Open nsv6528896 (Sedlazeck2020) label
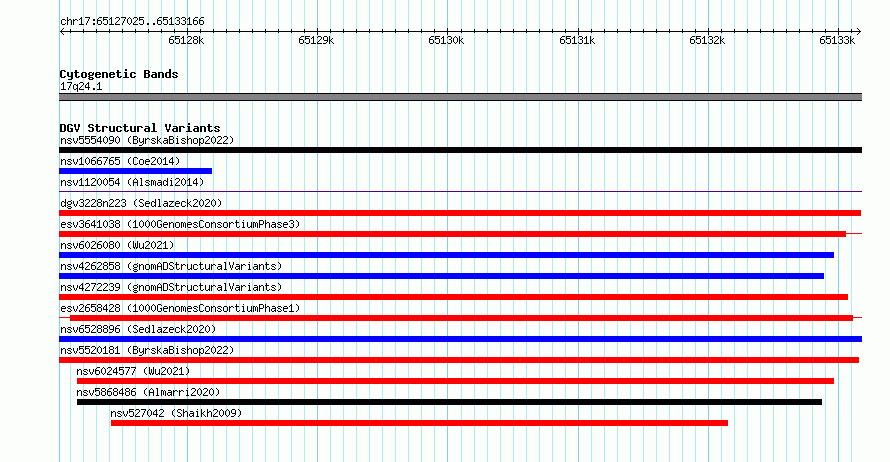The height and width of the screenshot is (462, 890). coord(138,329)
